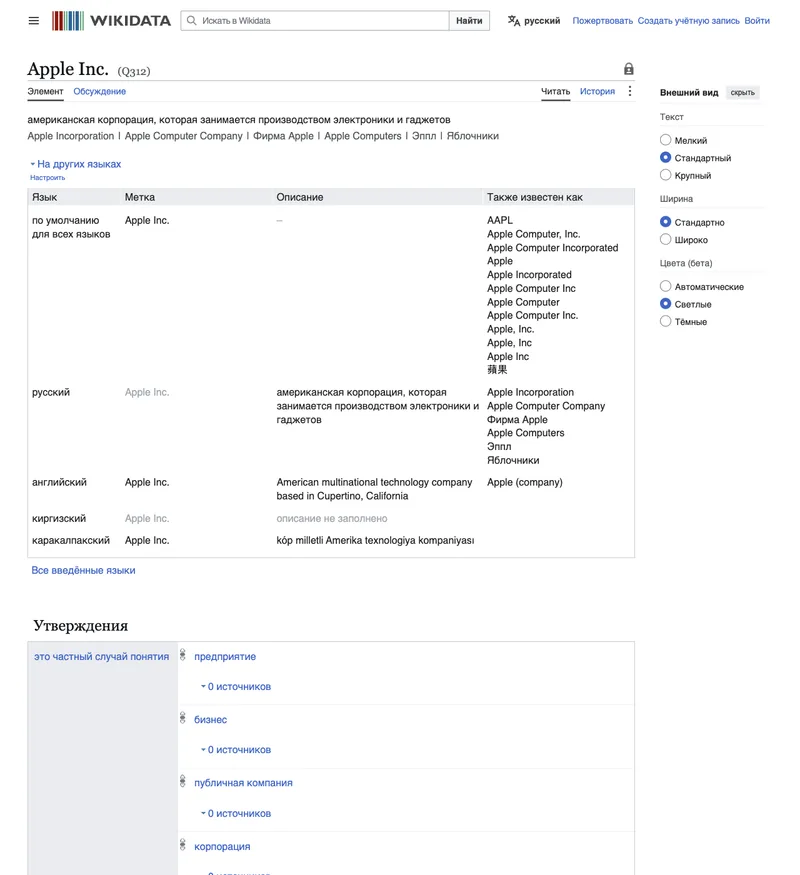Select Светлые color mode

click(665, 304)
